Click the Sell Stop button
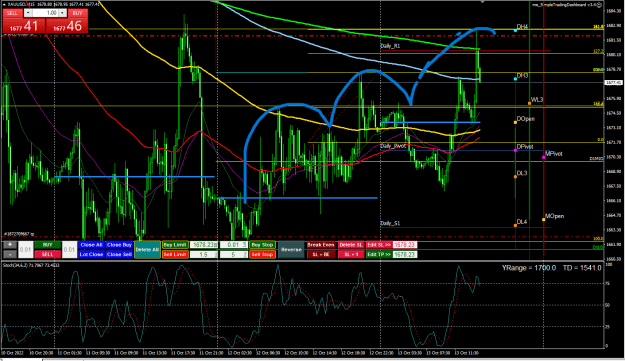This screenshot has width=625, height=361. pyautogui.click(x=262, y=254)
